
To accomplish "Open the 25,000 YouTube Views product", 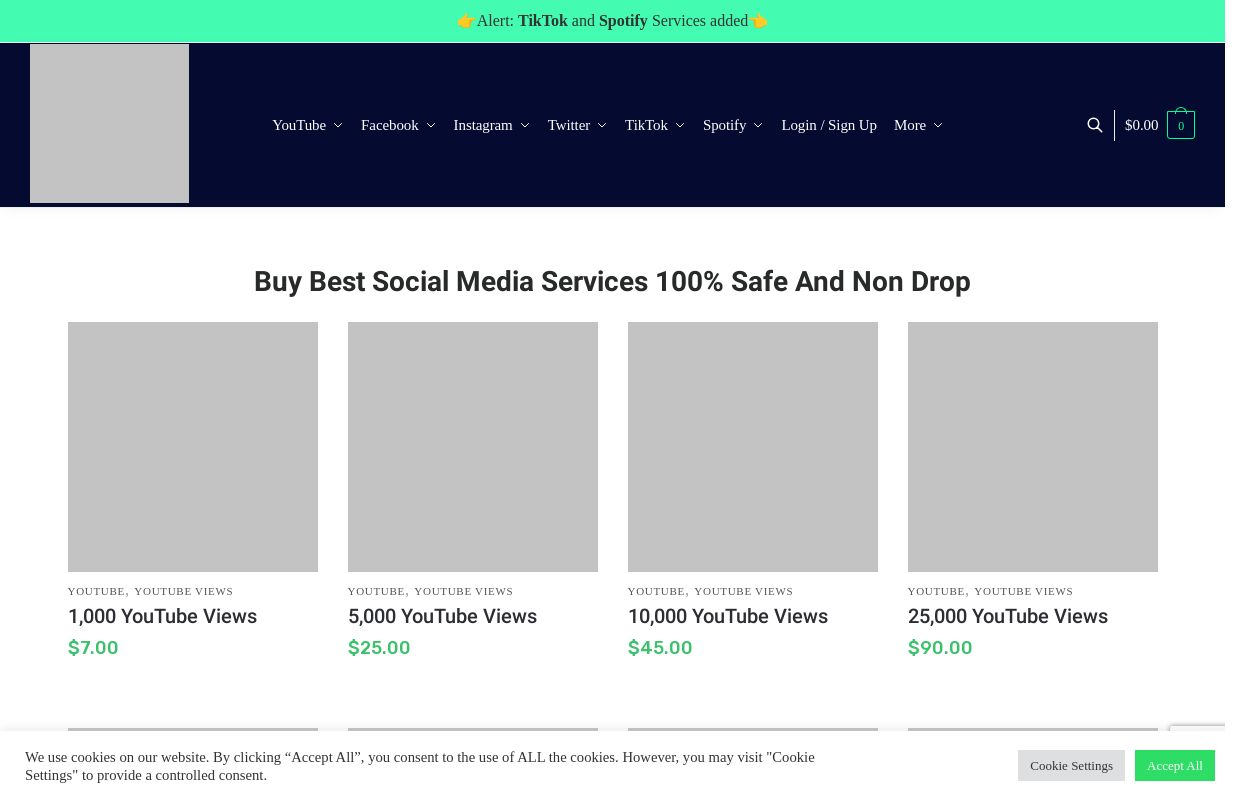I will coord(1007,616).
